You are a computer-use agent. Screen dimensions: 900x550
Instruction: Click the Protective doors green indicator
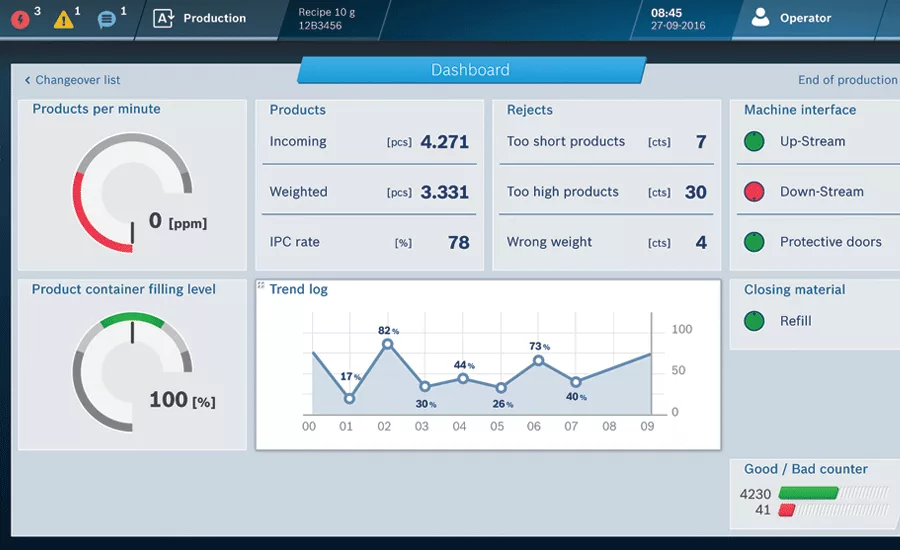click(x=754, y=242)
